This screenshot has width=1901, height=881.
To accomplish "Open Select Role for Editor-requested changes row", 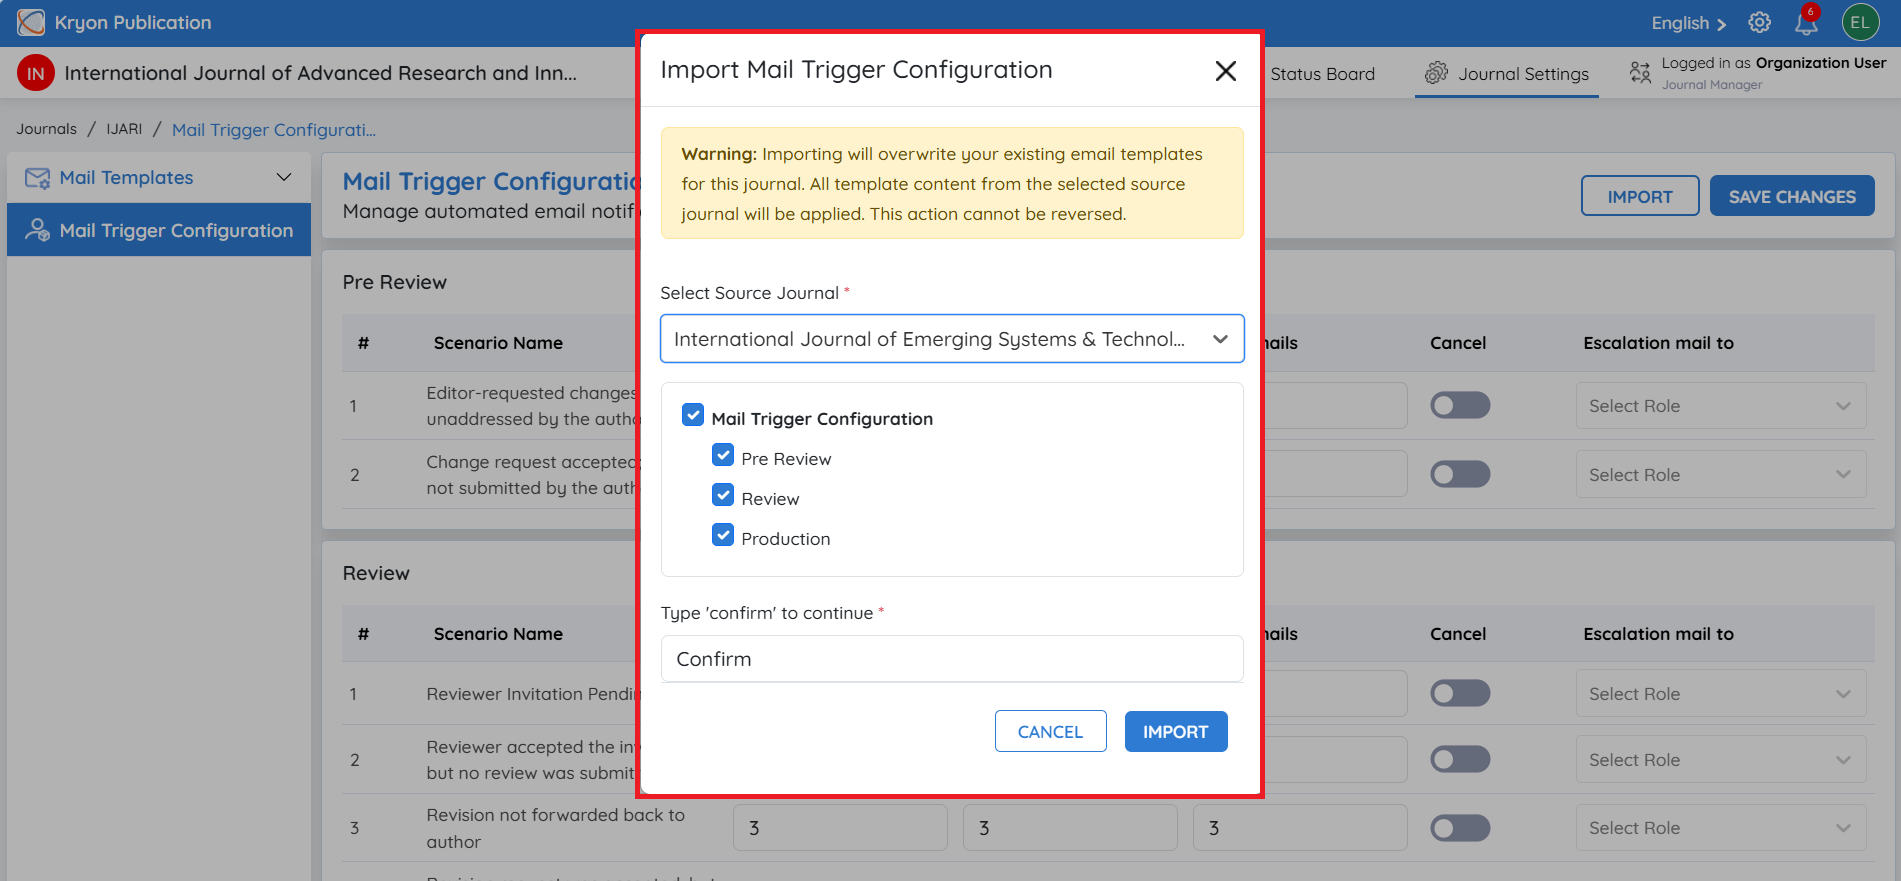I will 1720,406.
